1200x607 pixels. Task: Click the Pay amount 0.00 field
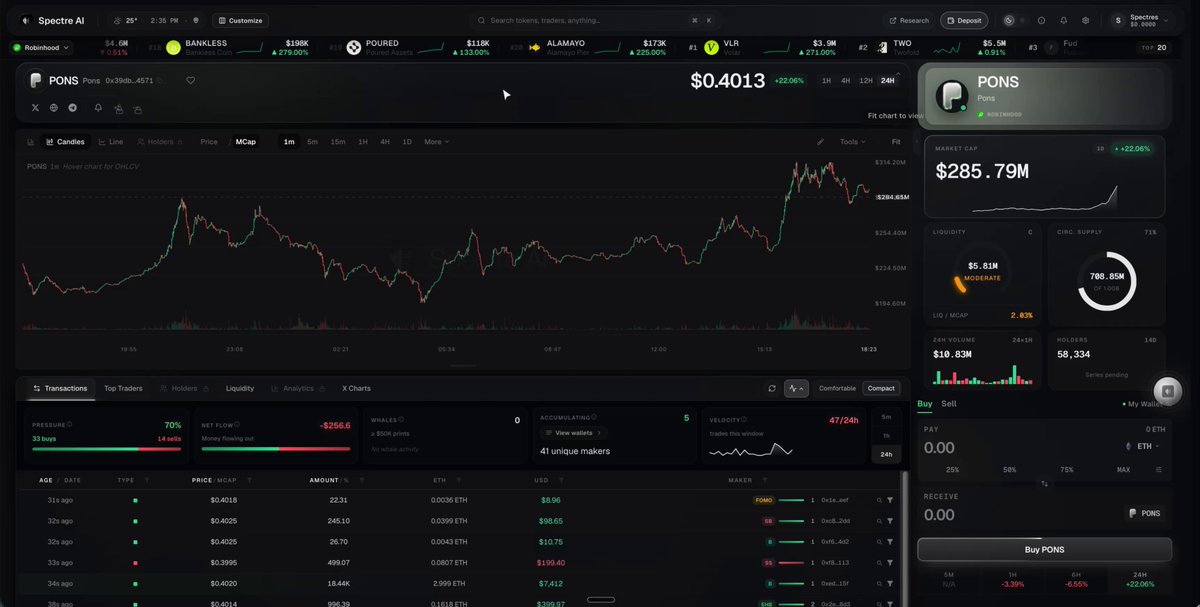[940, 448]
